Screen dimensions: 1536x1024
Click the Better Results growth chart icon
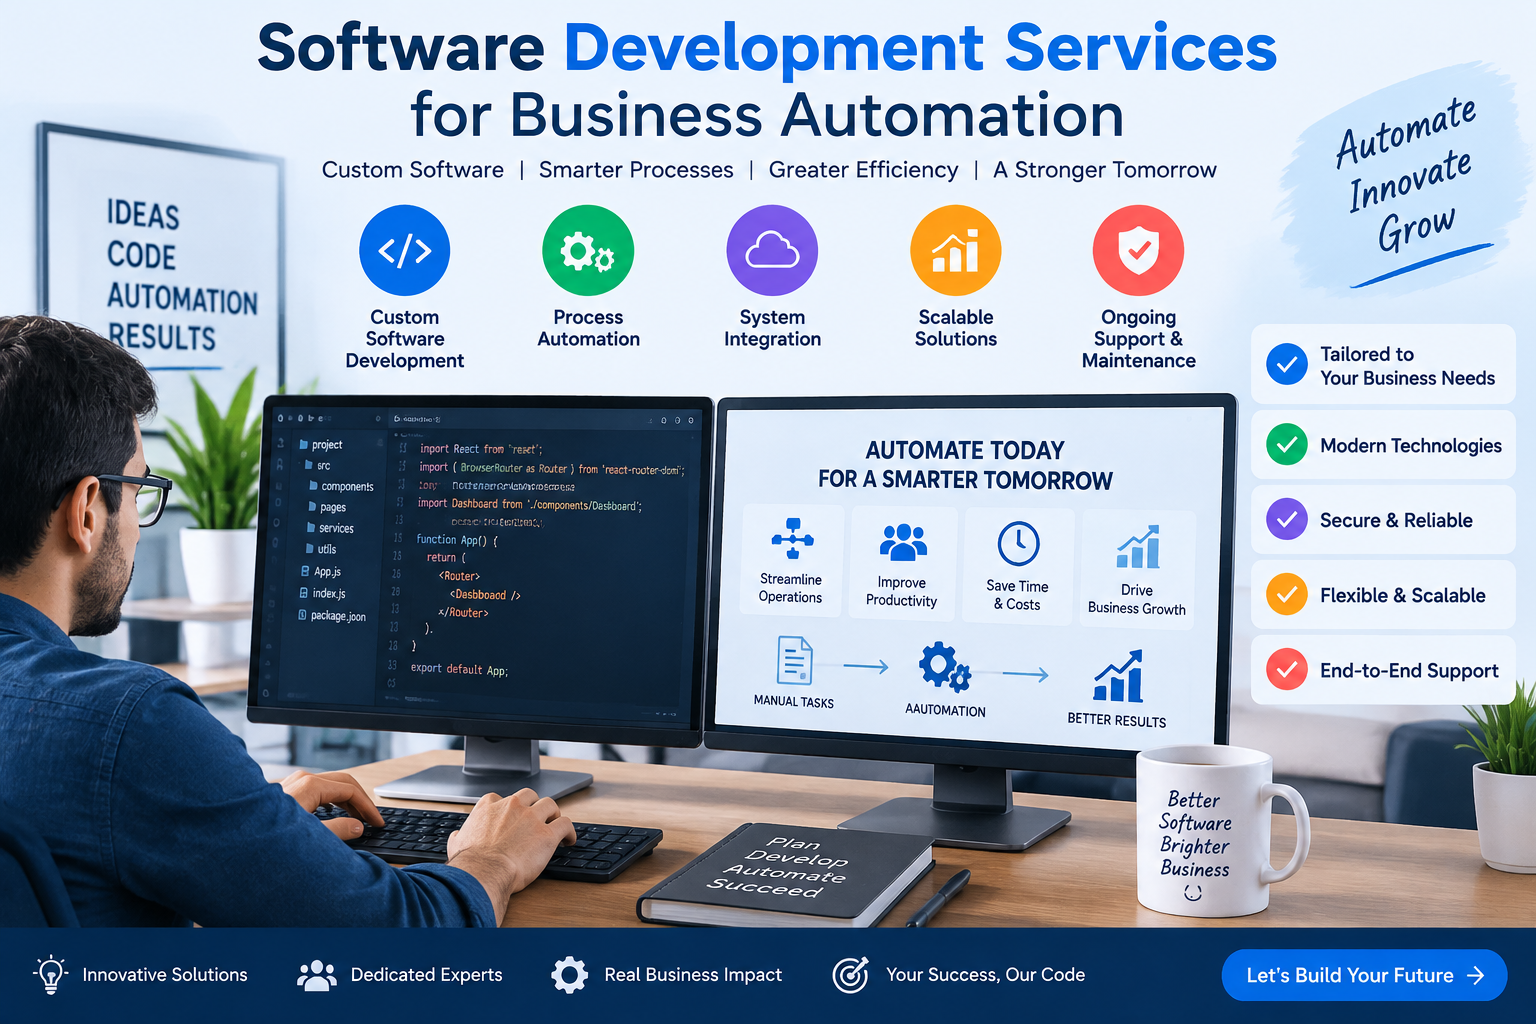click(1118, 676)
